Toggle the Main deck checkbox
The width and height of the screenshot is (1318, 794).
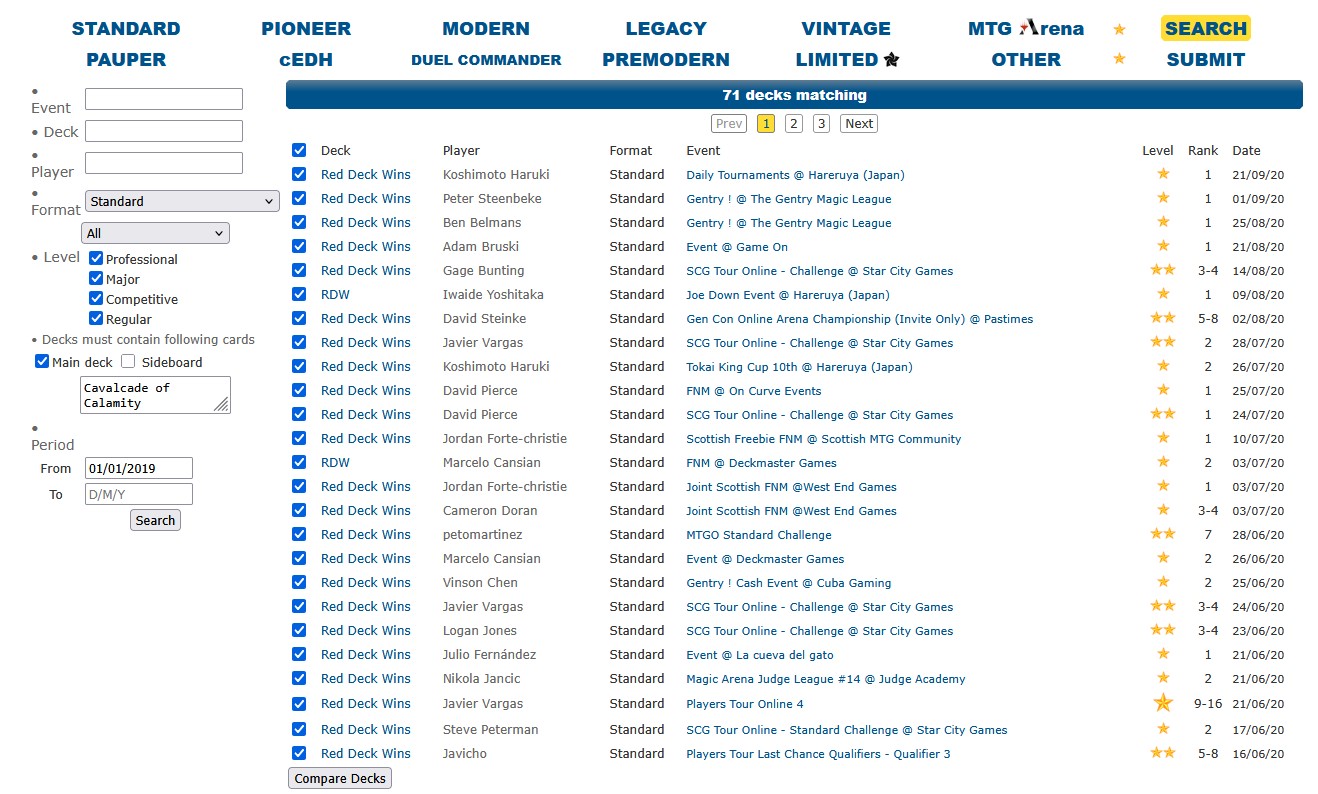click(x=42, y=361)
